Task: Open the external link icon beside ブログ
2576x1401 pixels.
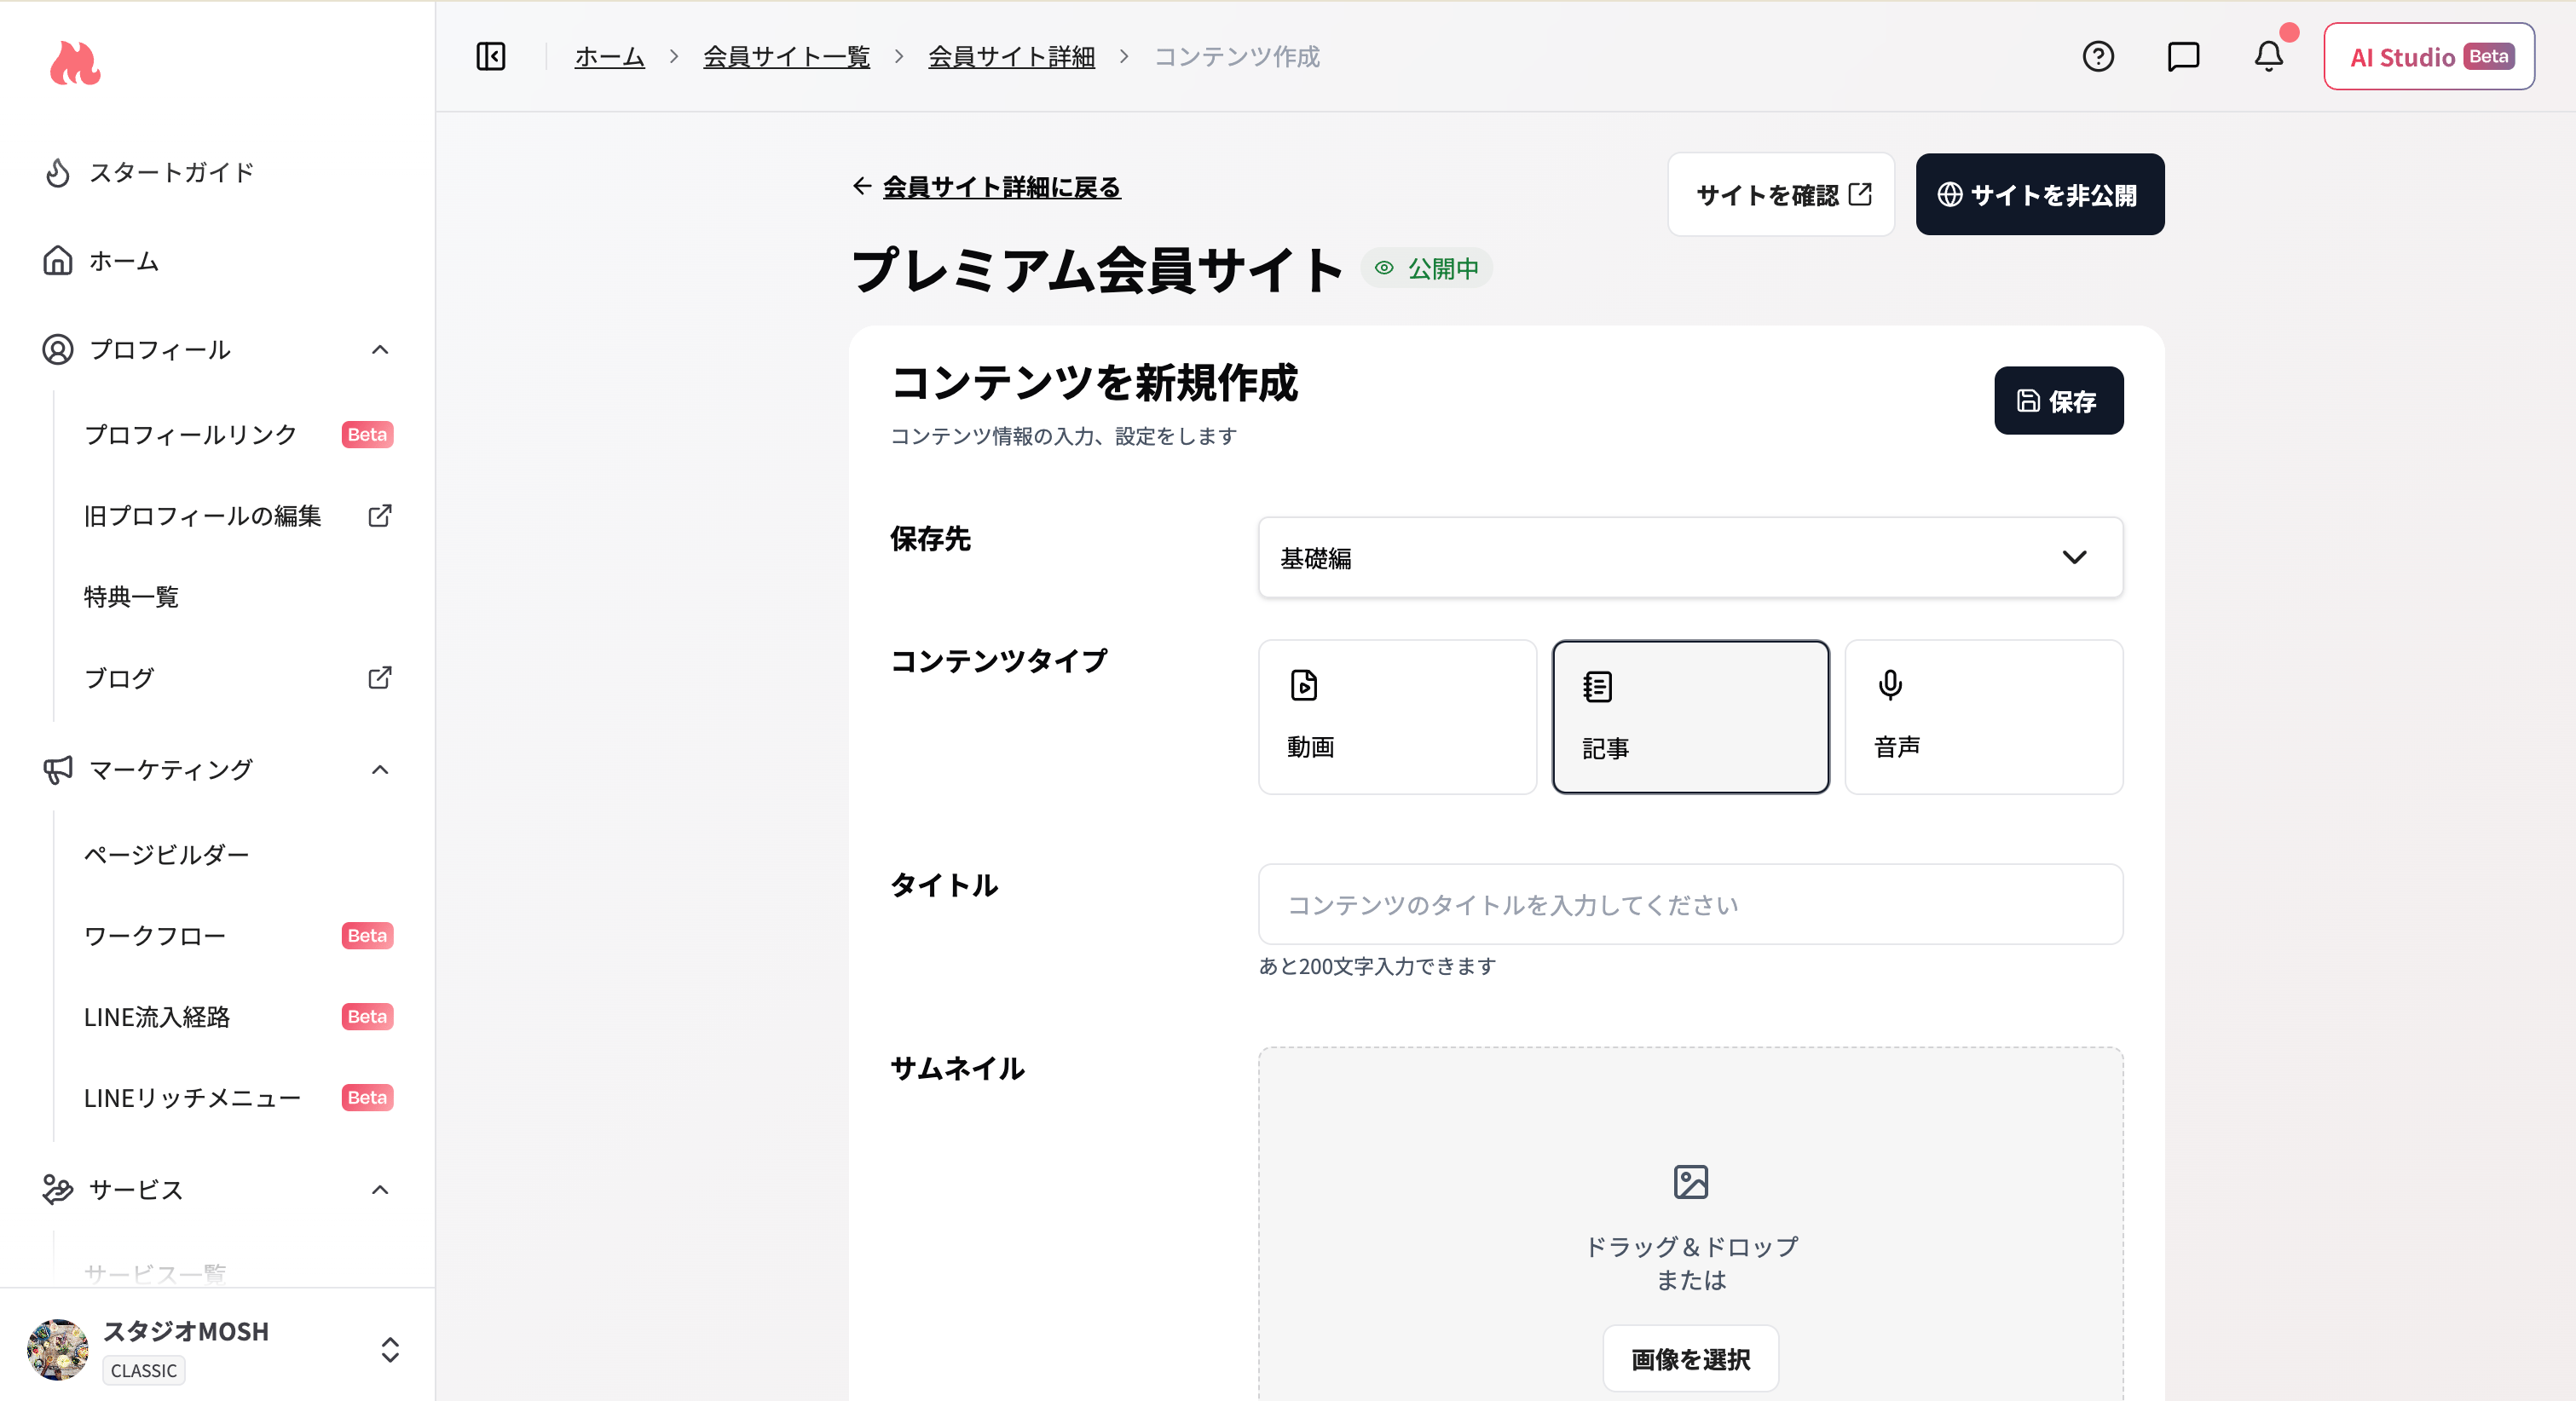Action: coord(380,678)
